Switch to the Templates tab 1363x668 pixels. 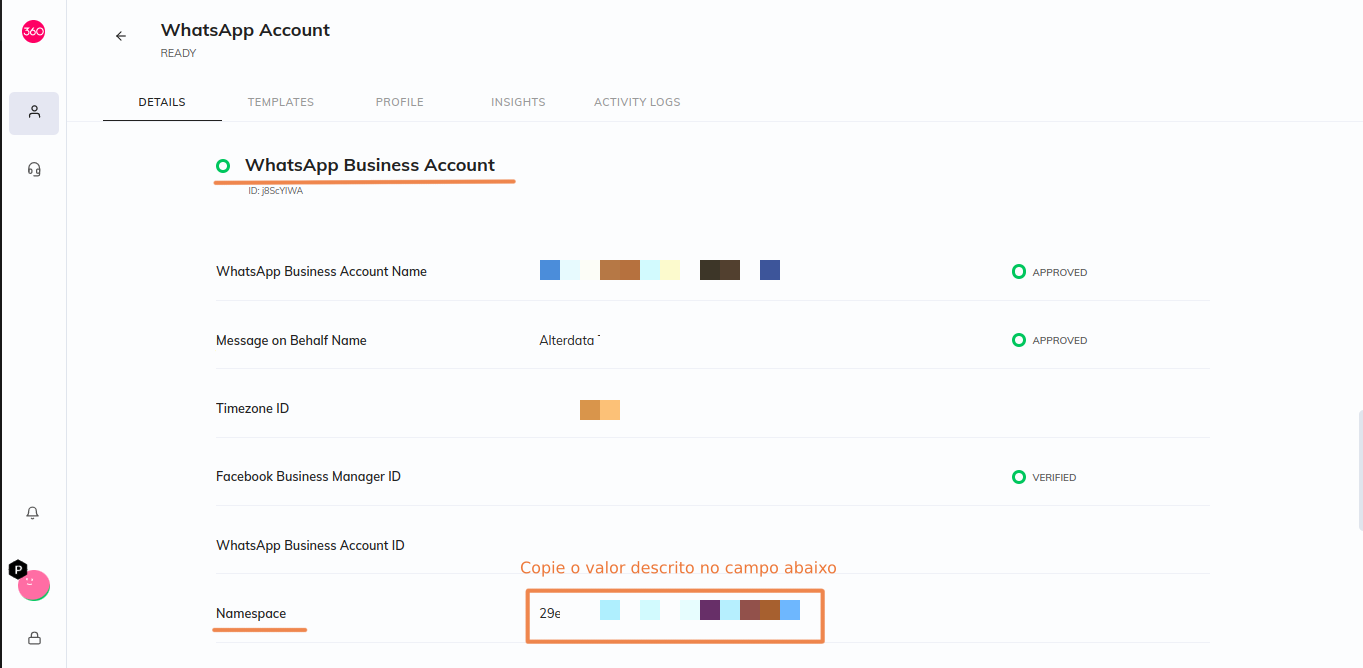pos(281,102)
